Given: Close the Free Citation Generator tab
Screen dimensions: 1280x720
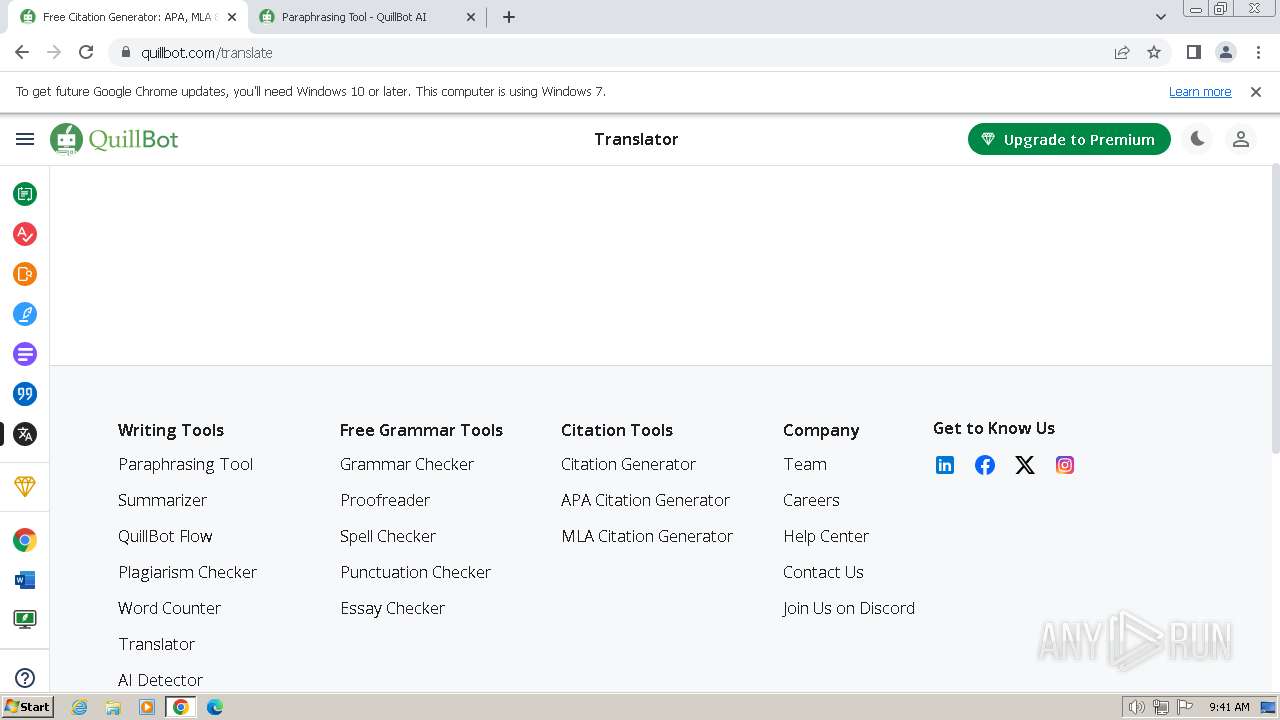Looking at the screenshot, I should click(x=231, y=17).
